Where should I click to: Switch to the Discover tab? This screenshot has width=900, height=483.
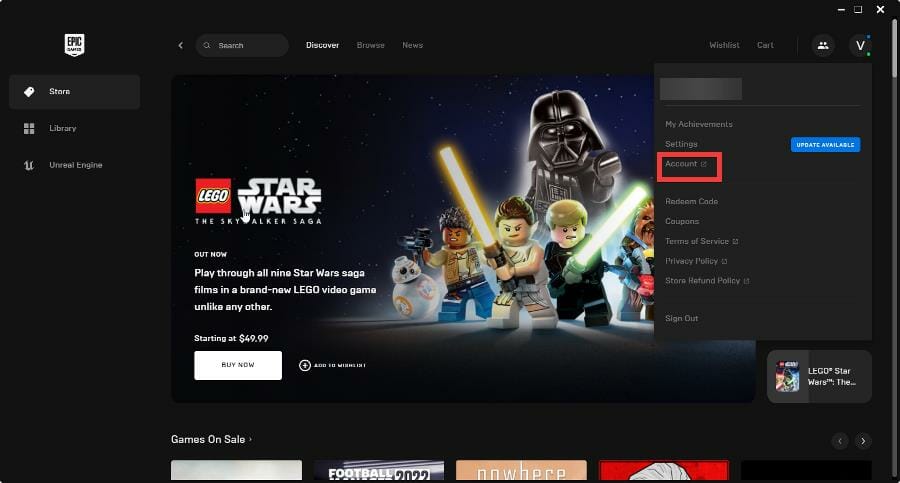coord(323,45)
